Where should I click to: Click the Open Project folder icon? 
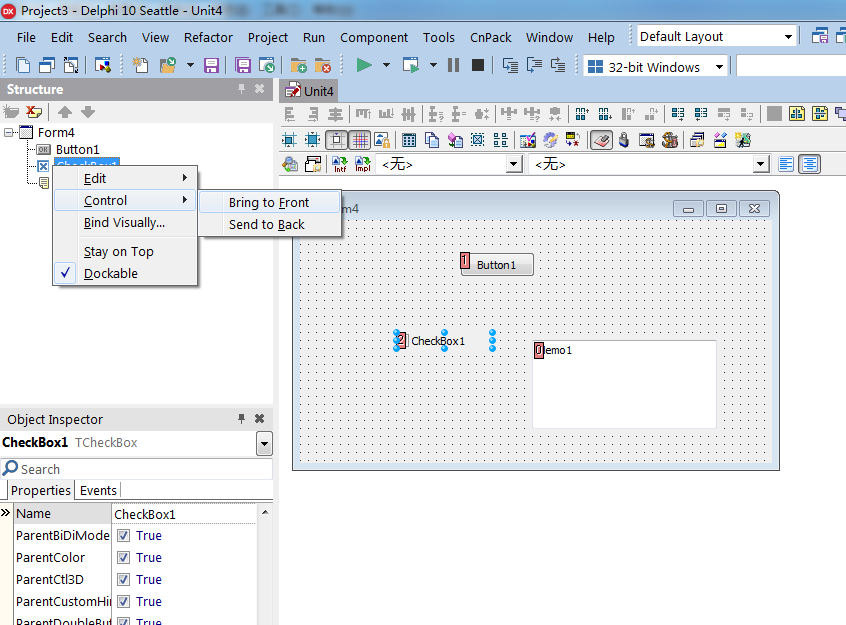tap(168, 65)
